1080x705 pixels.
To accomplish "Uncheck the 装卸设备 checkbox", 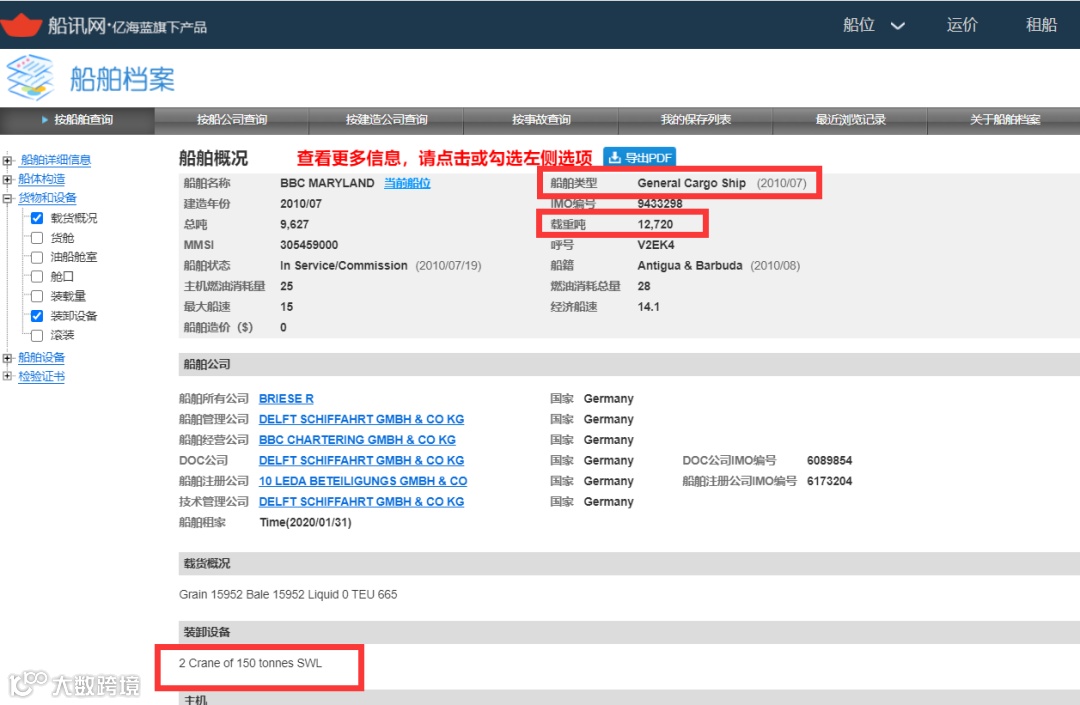I will coord(37,316).
